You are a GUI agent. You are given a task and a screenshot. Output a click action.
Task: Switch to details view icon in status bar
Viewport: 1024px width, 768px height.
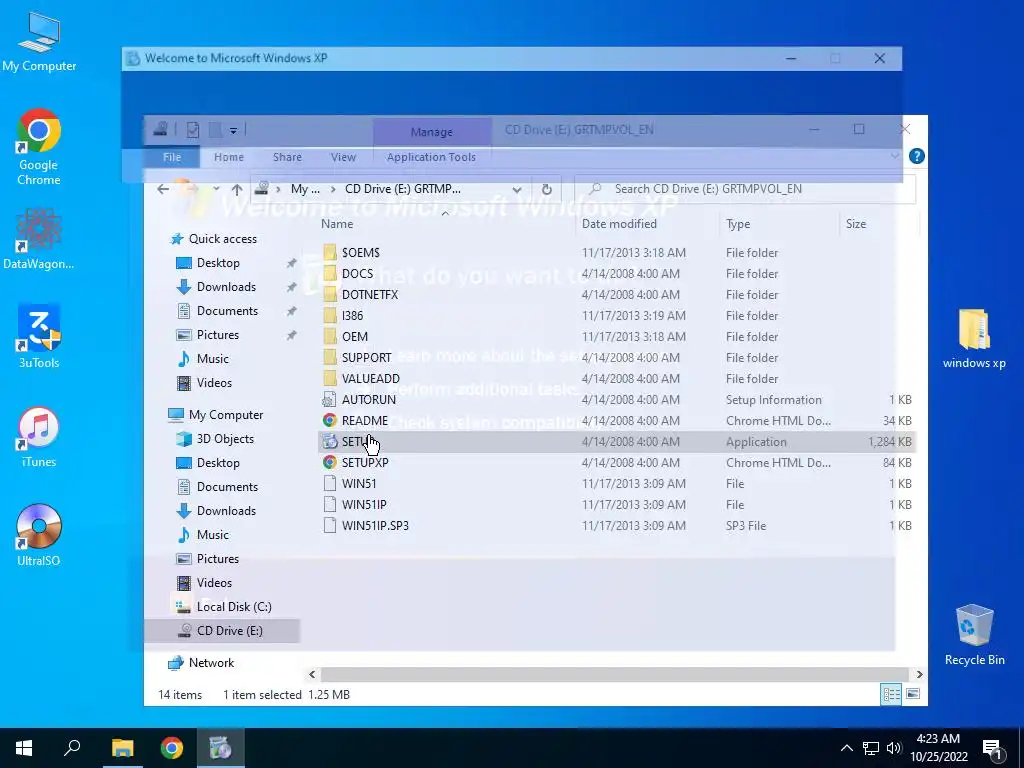(891, 694)
